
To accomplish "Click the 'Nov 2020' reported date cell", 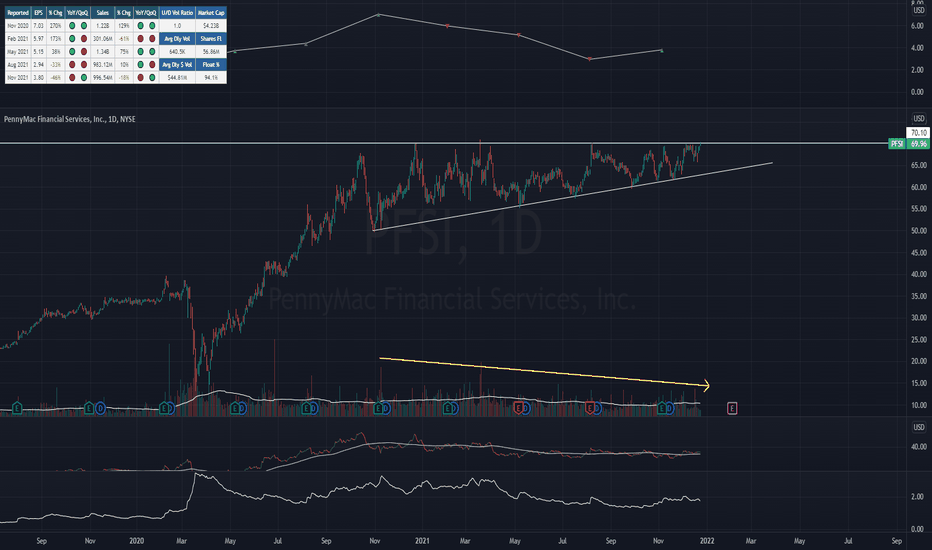I will pyautogui.click(x=18, y=26).
